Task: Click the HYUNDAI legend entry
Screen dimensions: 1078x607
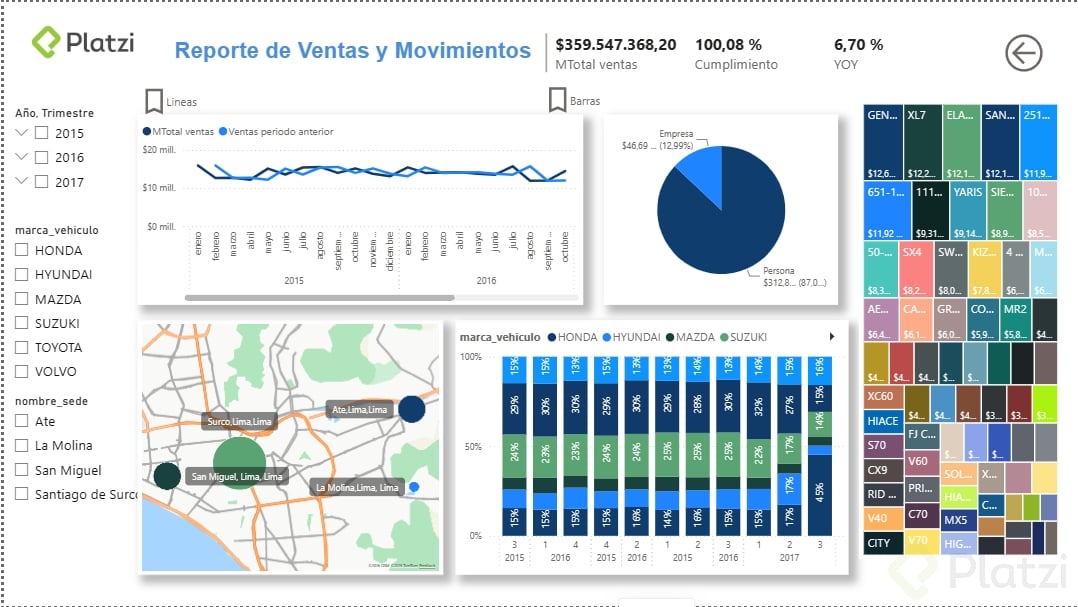Action: [x=631, y=337]
